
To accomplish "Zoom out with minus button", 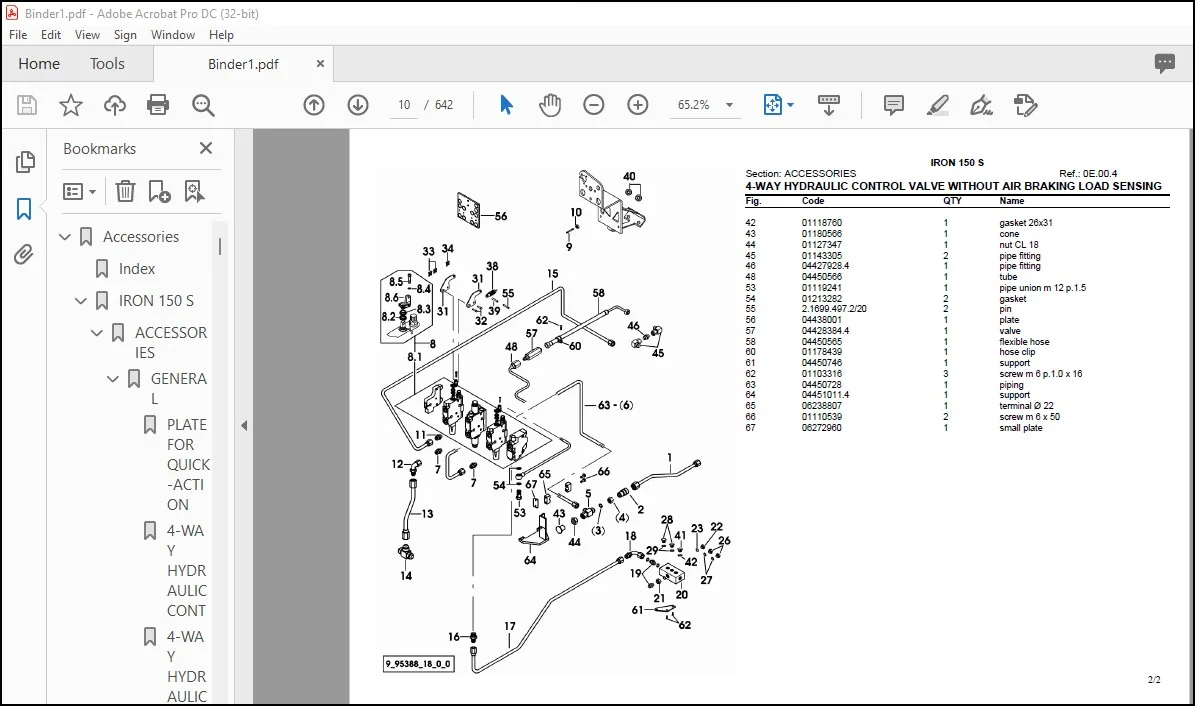I will click(x=594, y=105).
